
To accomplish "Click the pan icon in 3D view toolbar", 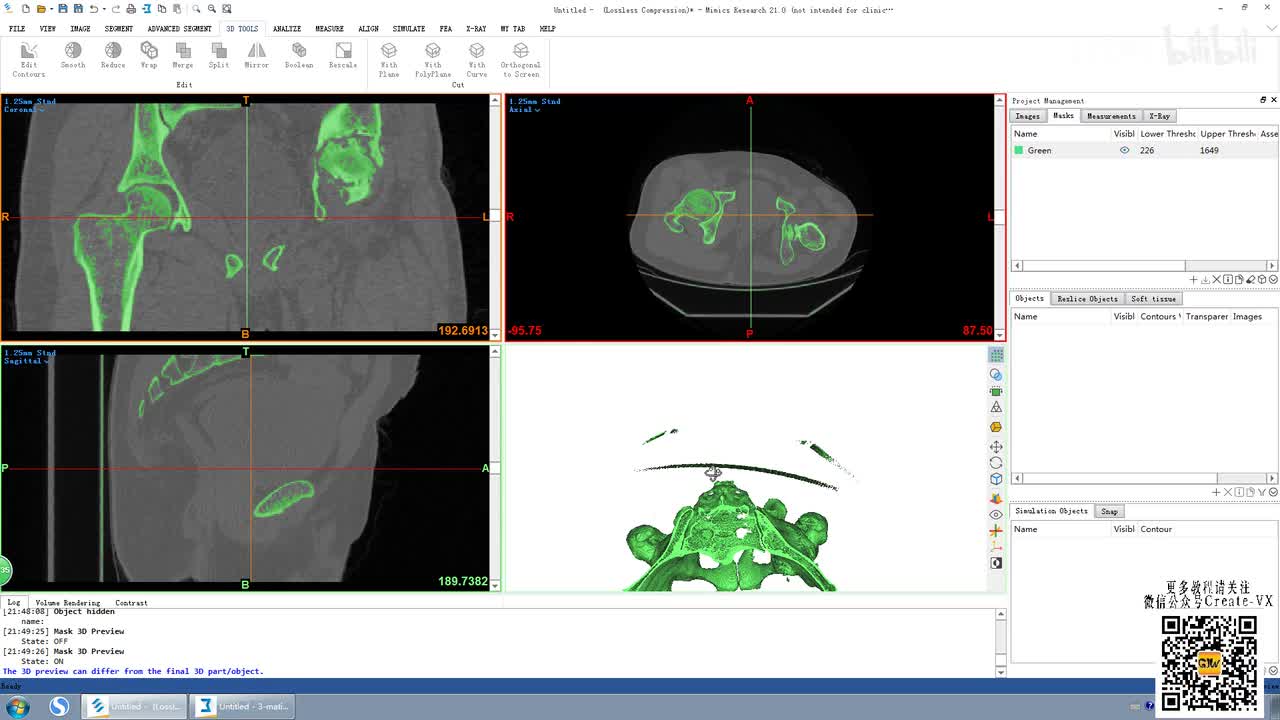I will point(996,447).
